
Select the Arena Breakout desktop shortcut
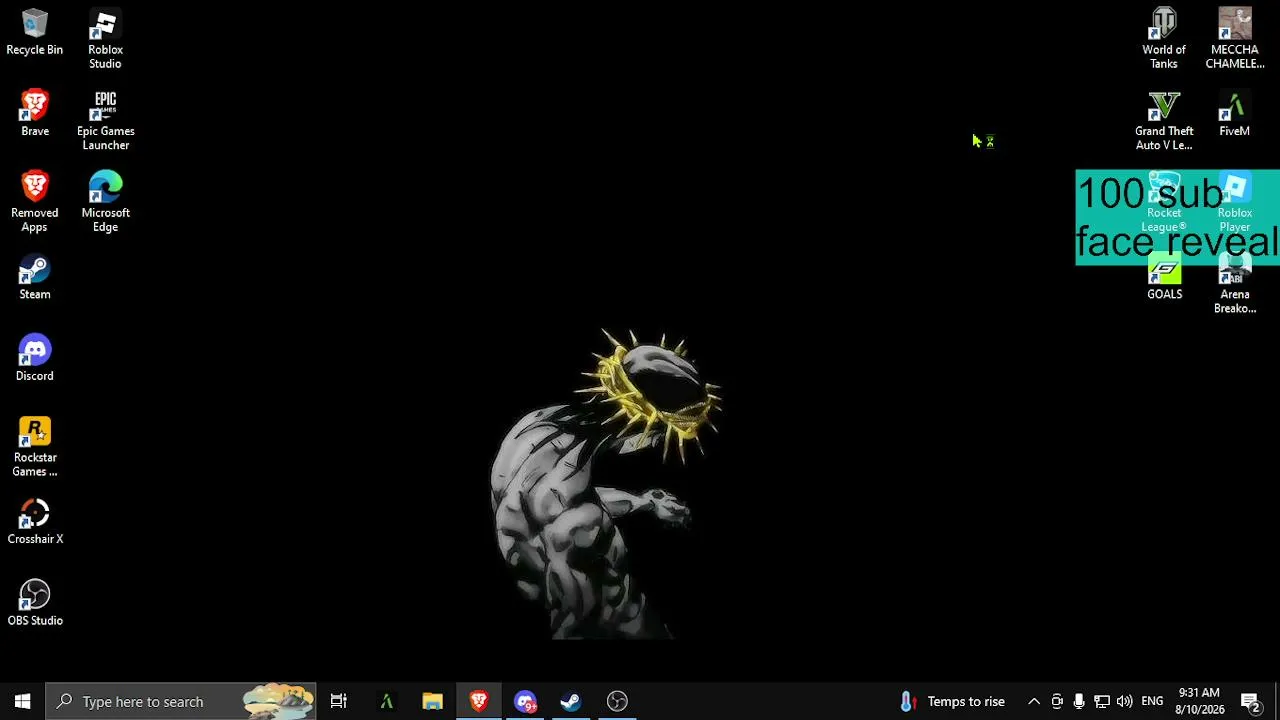(1235, 285)
